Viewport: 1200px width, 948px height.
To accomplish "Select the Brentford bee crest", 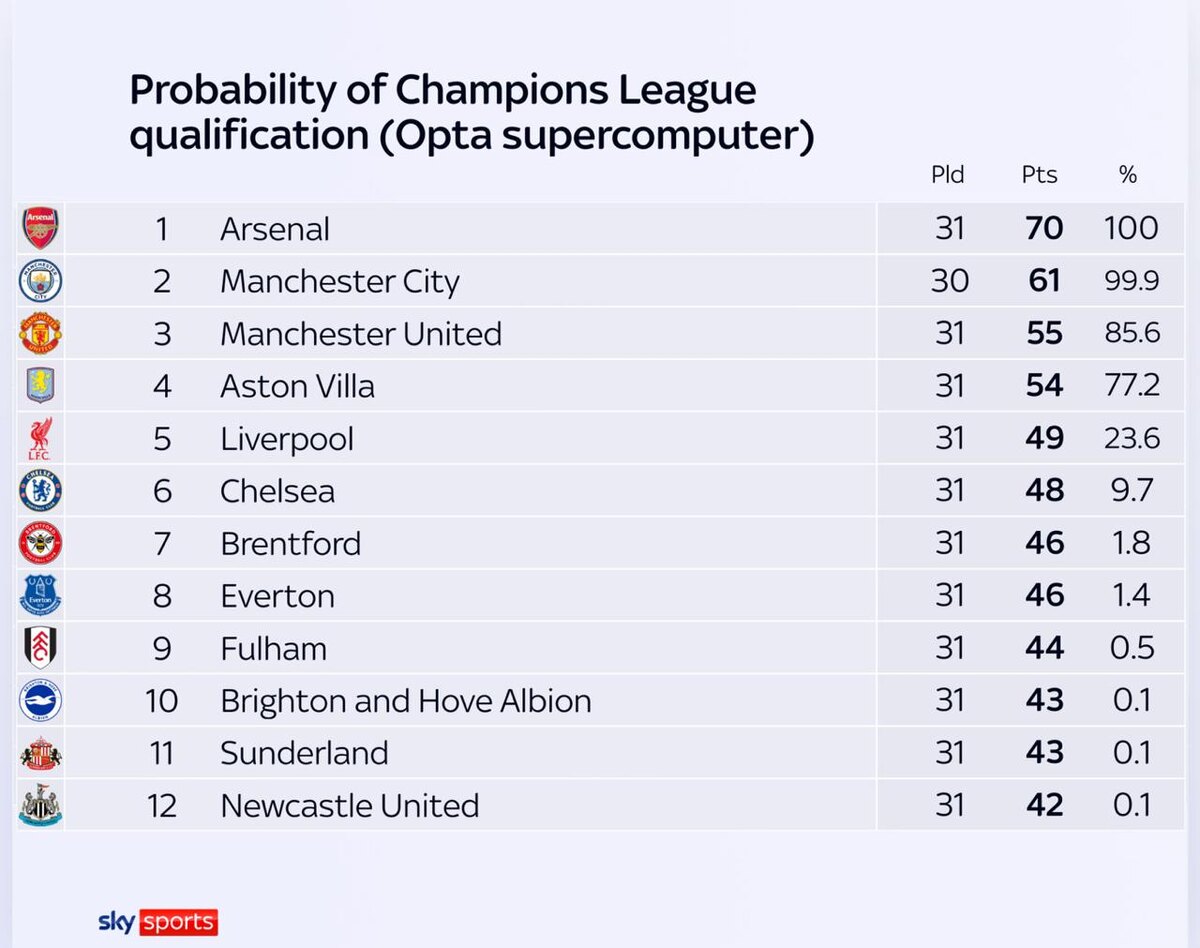I will [x=41, y=544].
